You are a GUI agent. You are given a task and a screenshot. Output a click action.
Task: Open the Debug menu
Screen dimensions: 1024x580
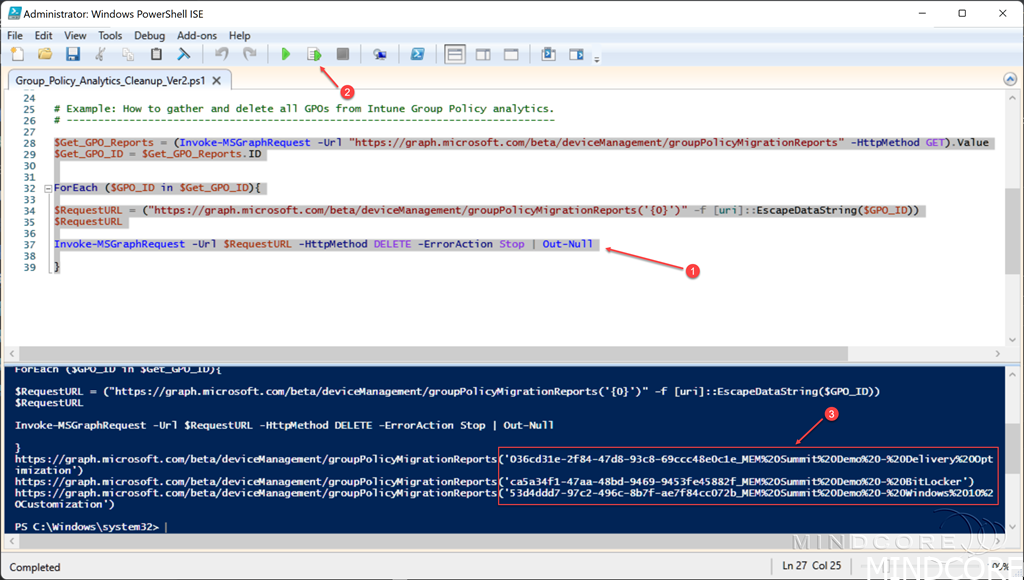click(149, 35)
